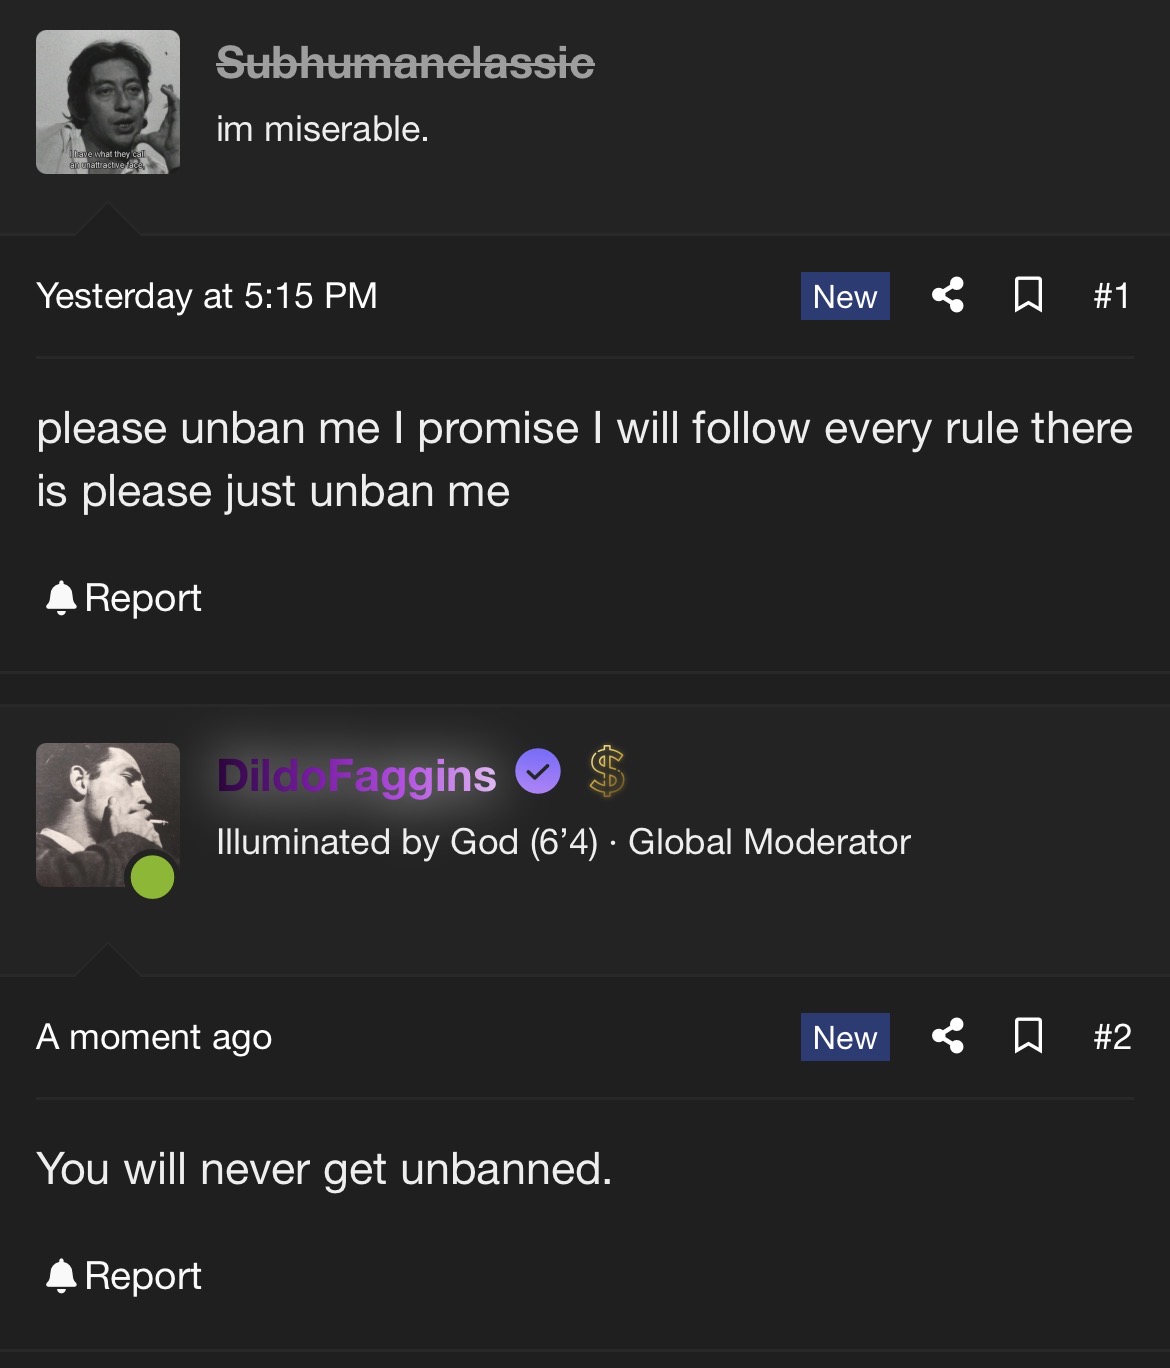This screenshot has width=1170, height=1368.
Task: Bookmark the reply post #2
Action: [1028, 1036]
